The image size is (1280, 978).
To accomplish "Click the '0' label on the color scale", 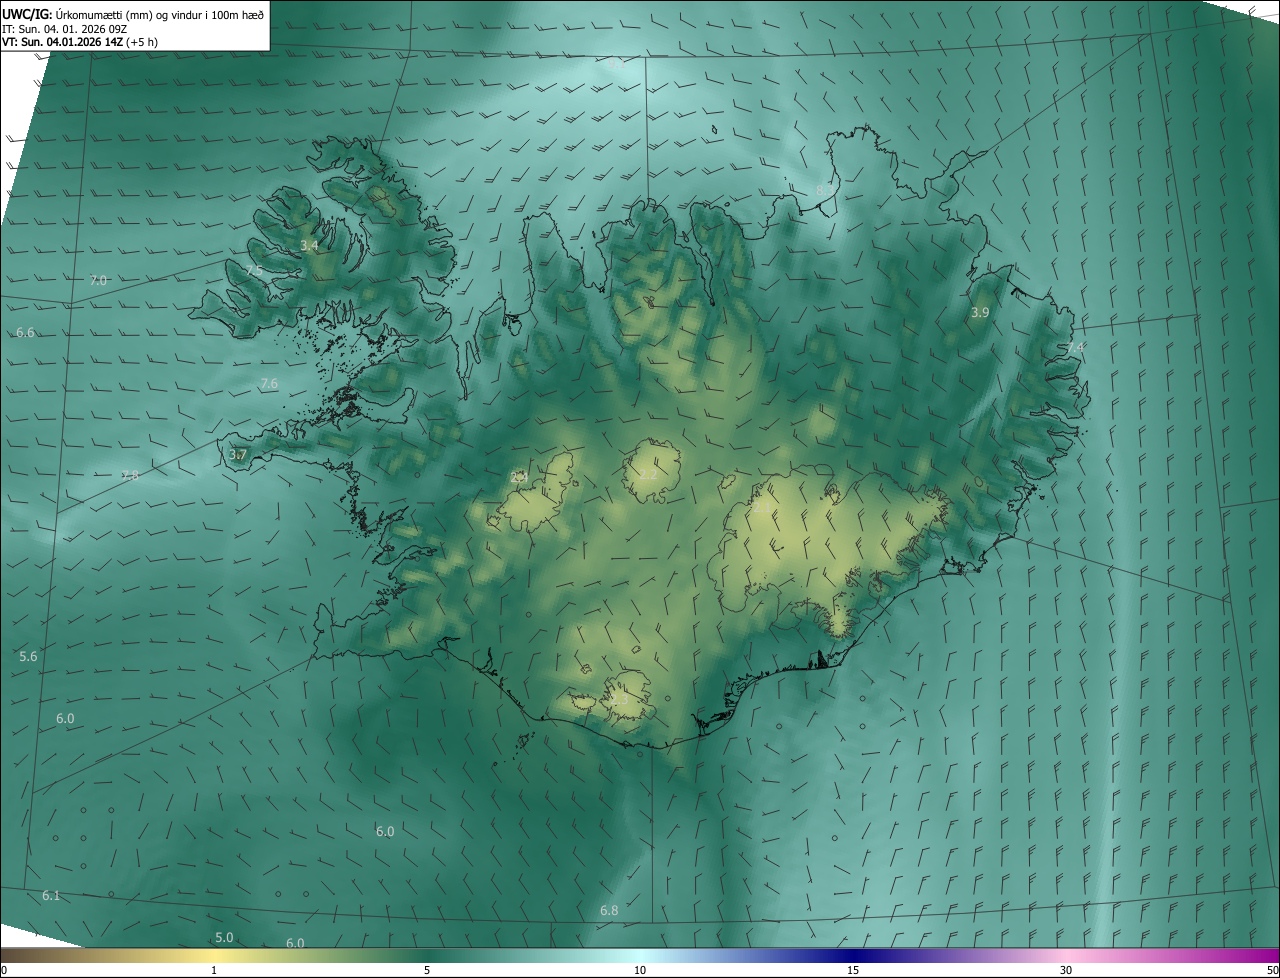I will pos(3,971).
